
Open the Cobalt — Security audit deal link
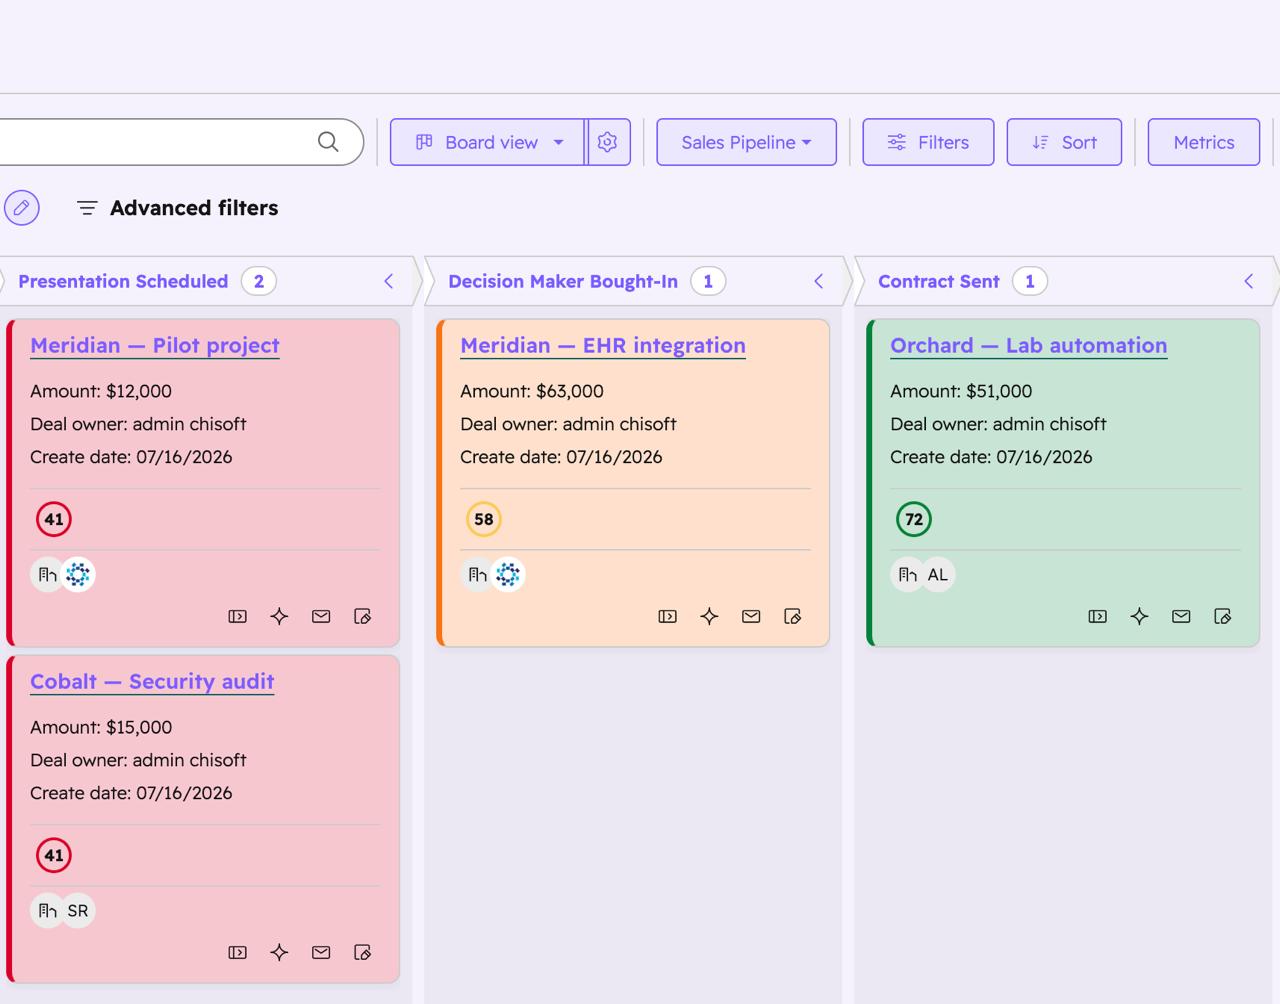click(x=152, y=681)
